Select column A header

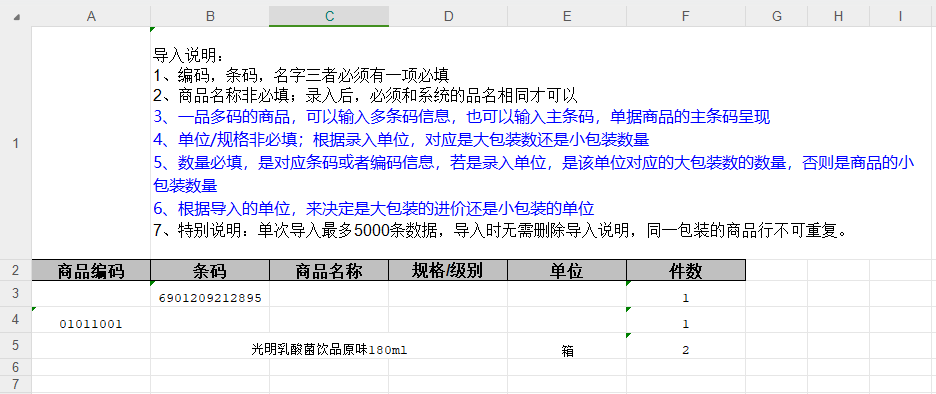[91, 16]
